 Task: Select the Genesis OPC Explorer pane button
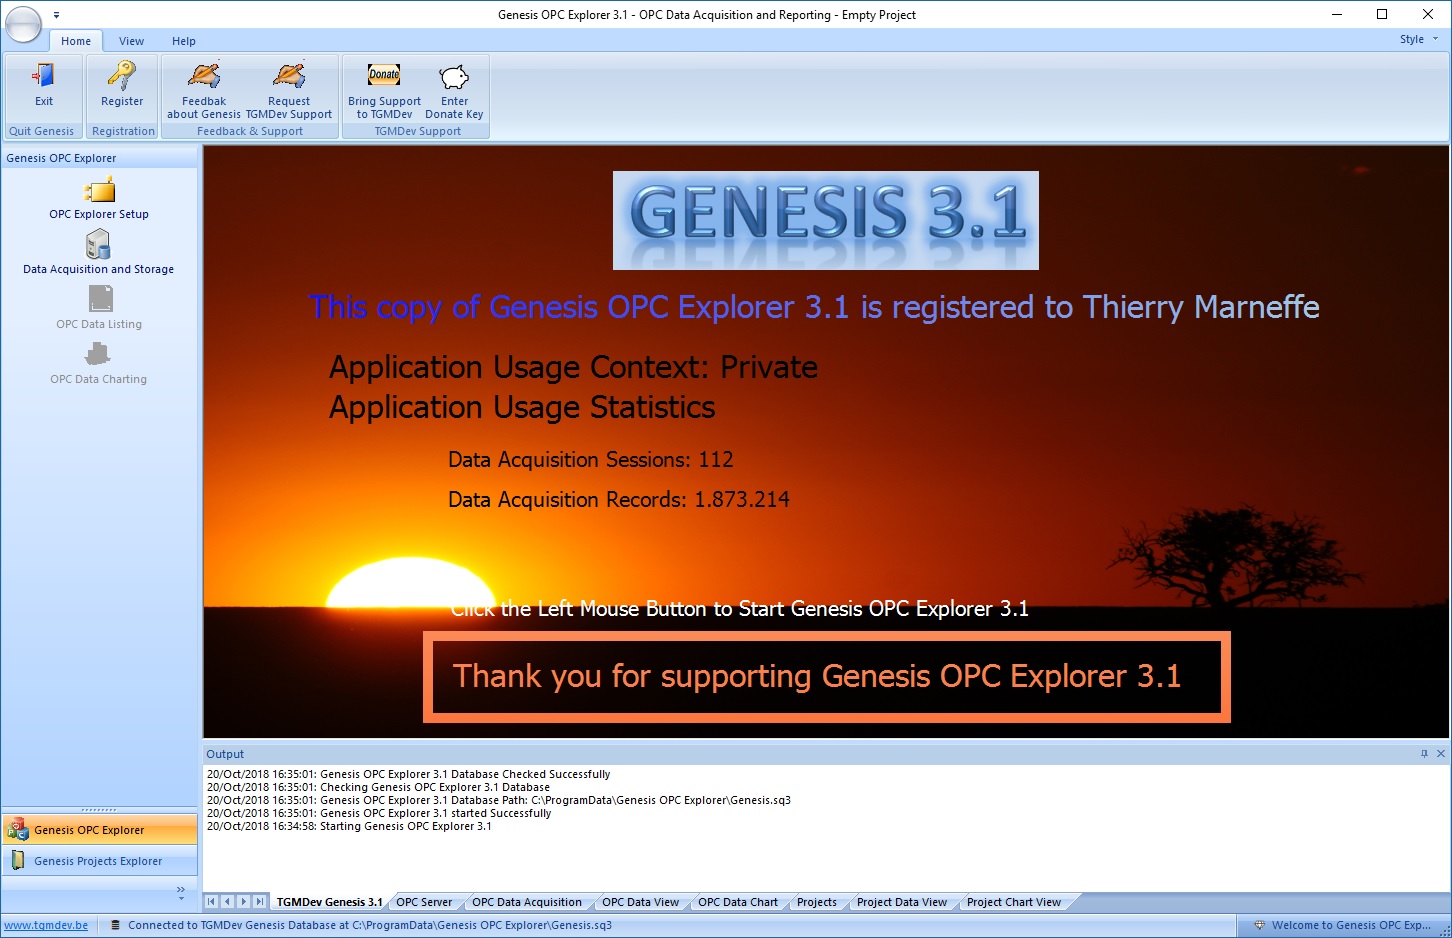pos(100,830)
